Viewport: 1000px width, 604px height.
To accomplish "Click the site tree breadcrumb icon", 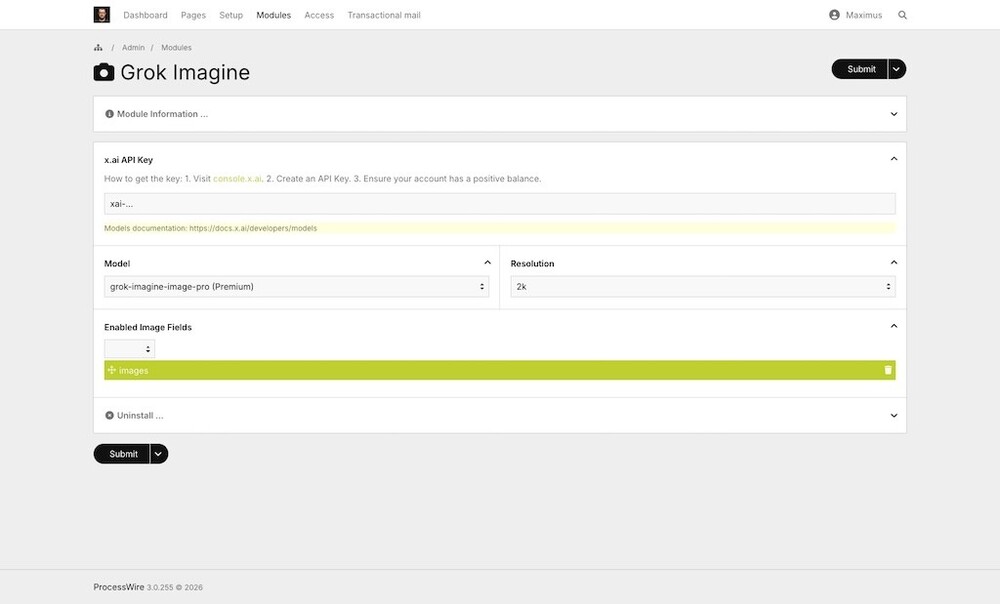I will [98, 48].
